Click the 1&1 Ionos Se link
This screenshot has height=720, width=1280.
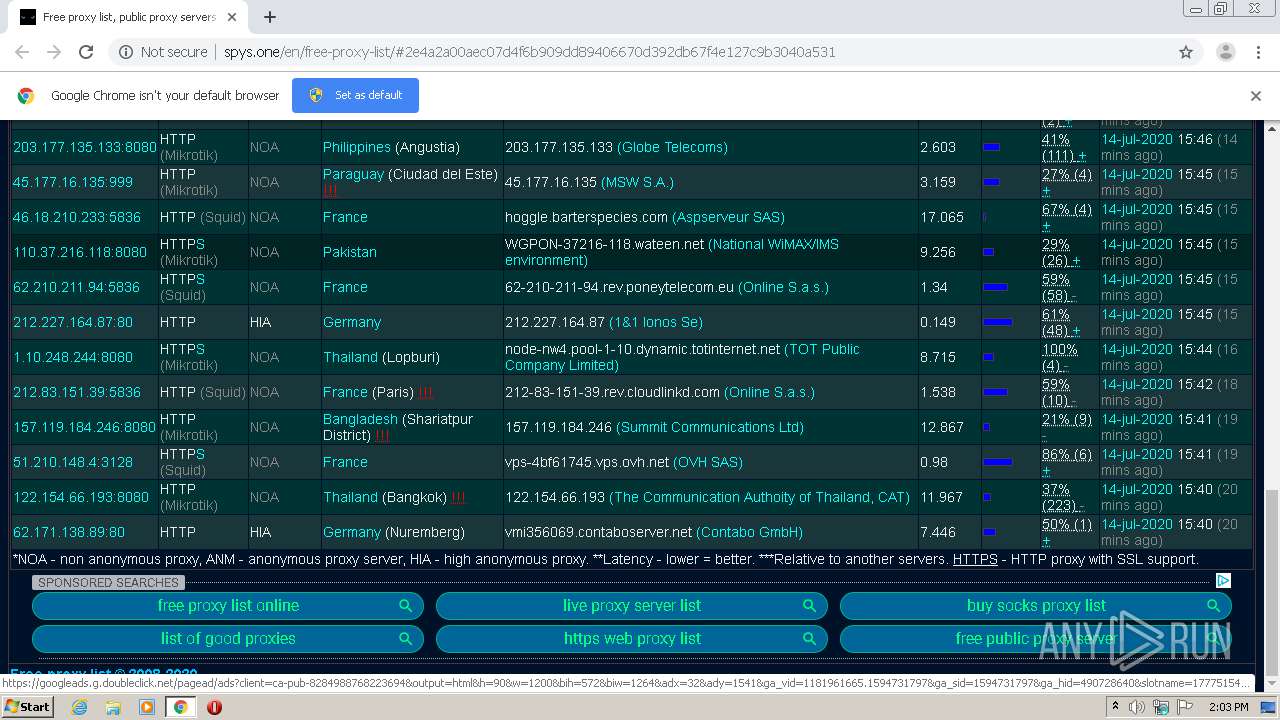[656, 322]
